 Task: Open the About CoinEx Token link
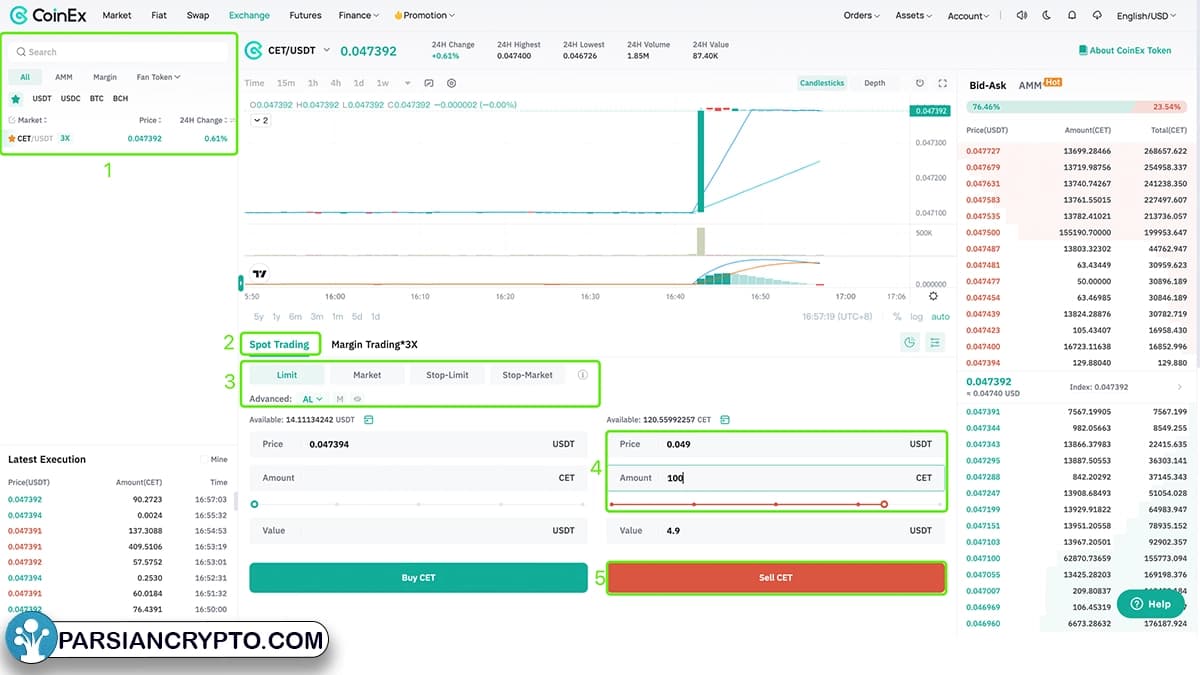click(x=1125, y=50)
